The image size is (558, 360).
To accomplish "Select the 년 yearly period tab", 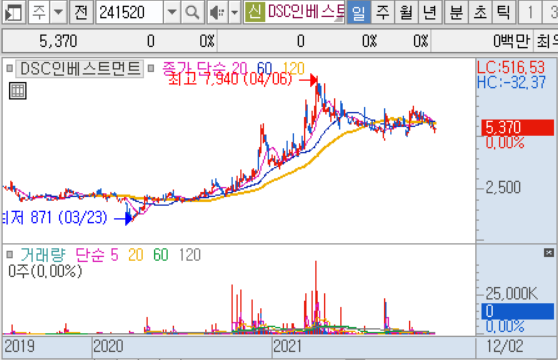I will click(x=430, y=13).
